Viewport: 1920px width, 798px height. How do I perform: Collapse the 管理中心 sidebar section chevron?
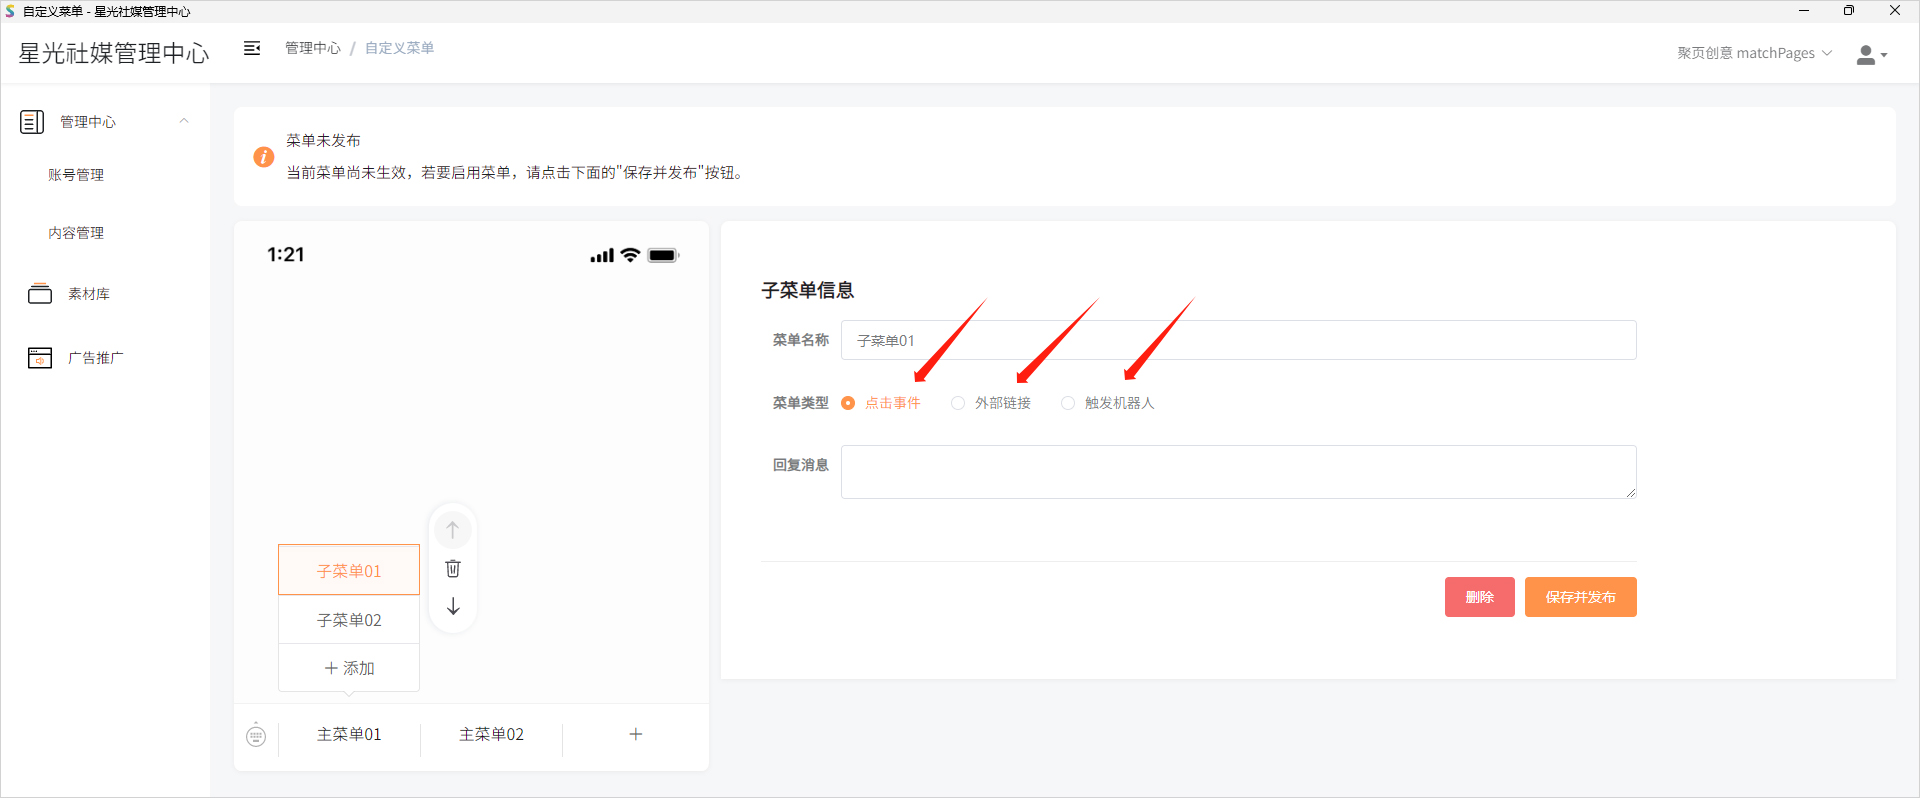(x=184, y=121)
